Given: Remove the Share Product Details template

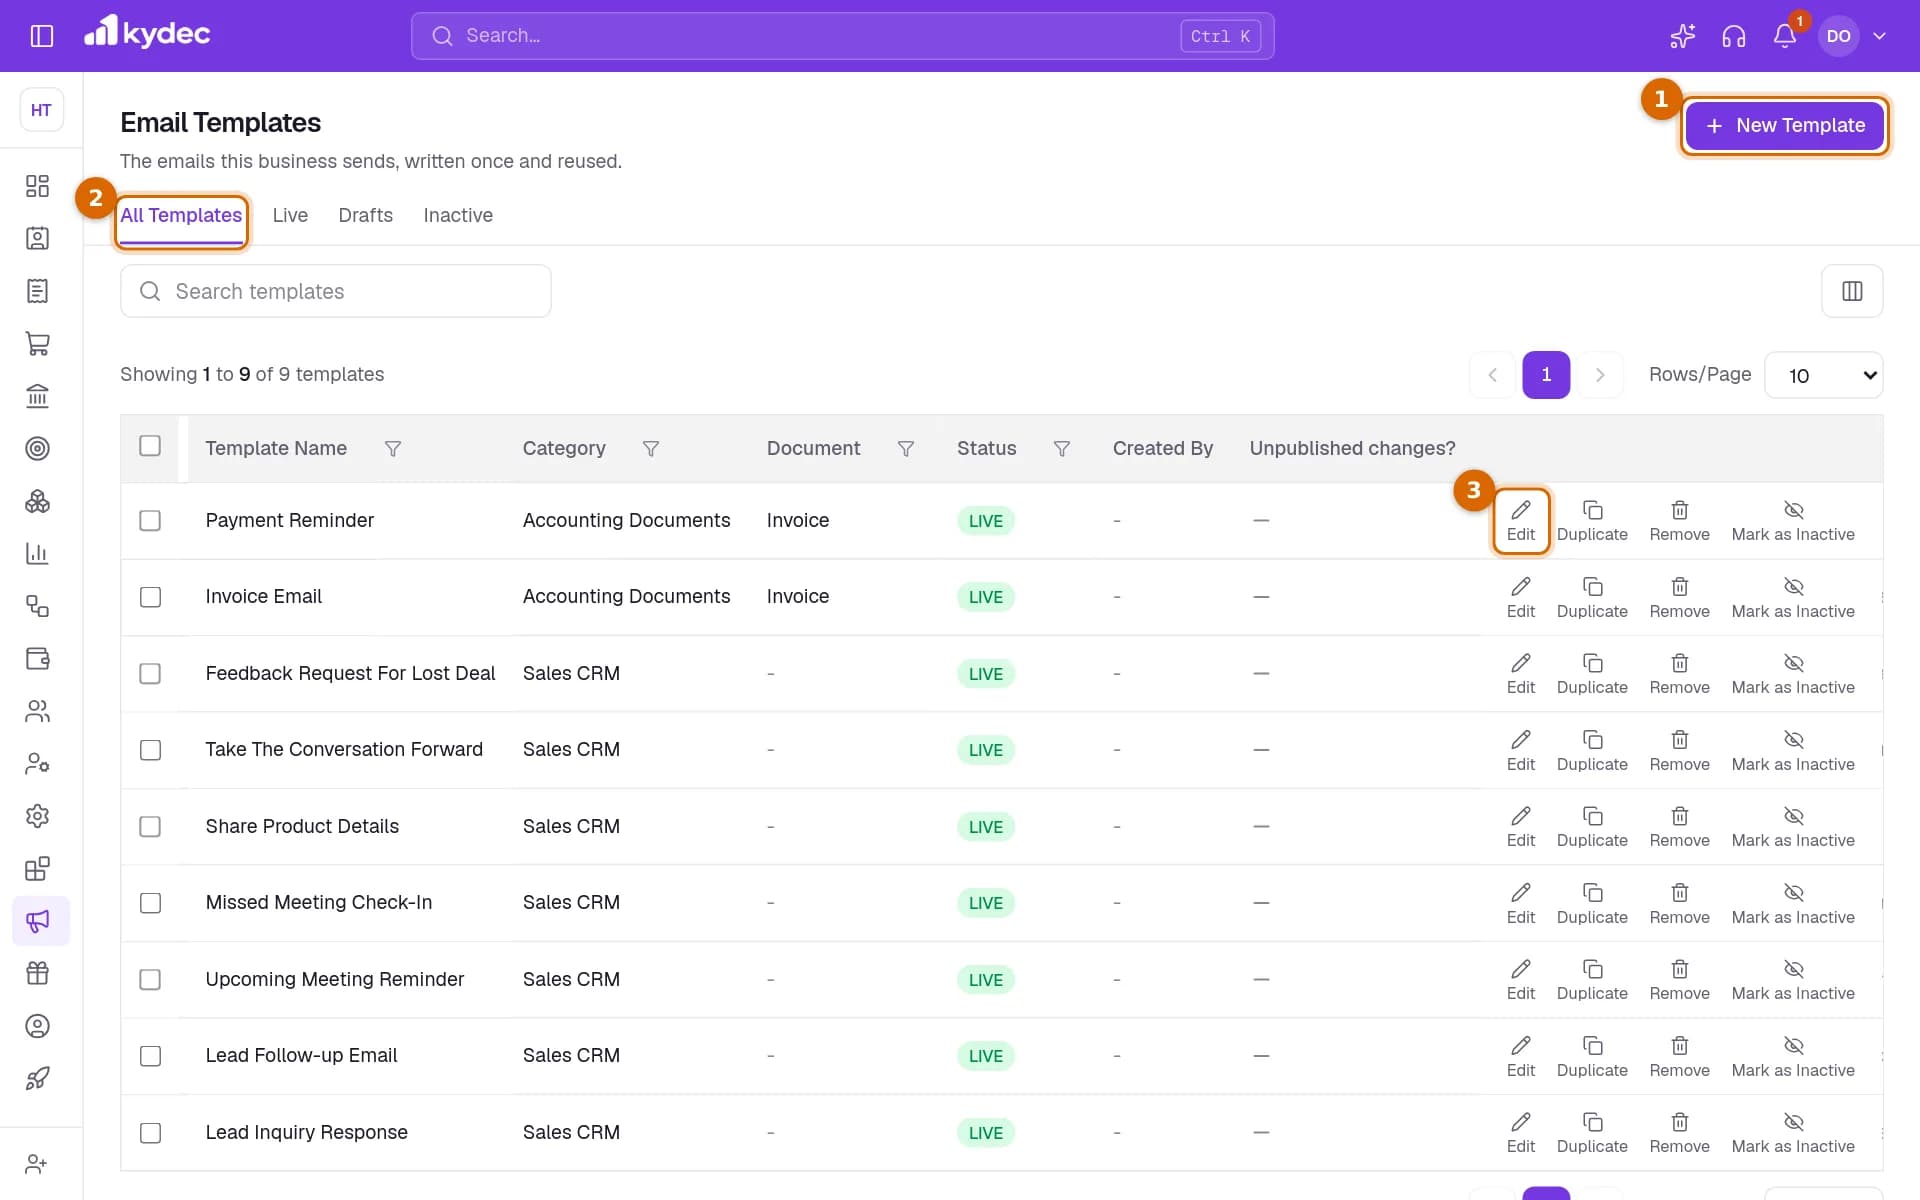Looking at the screenshot, I should 1679,828.
